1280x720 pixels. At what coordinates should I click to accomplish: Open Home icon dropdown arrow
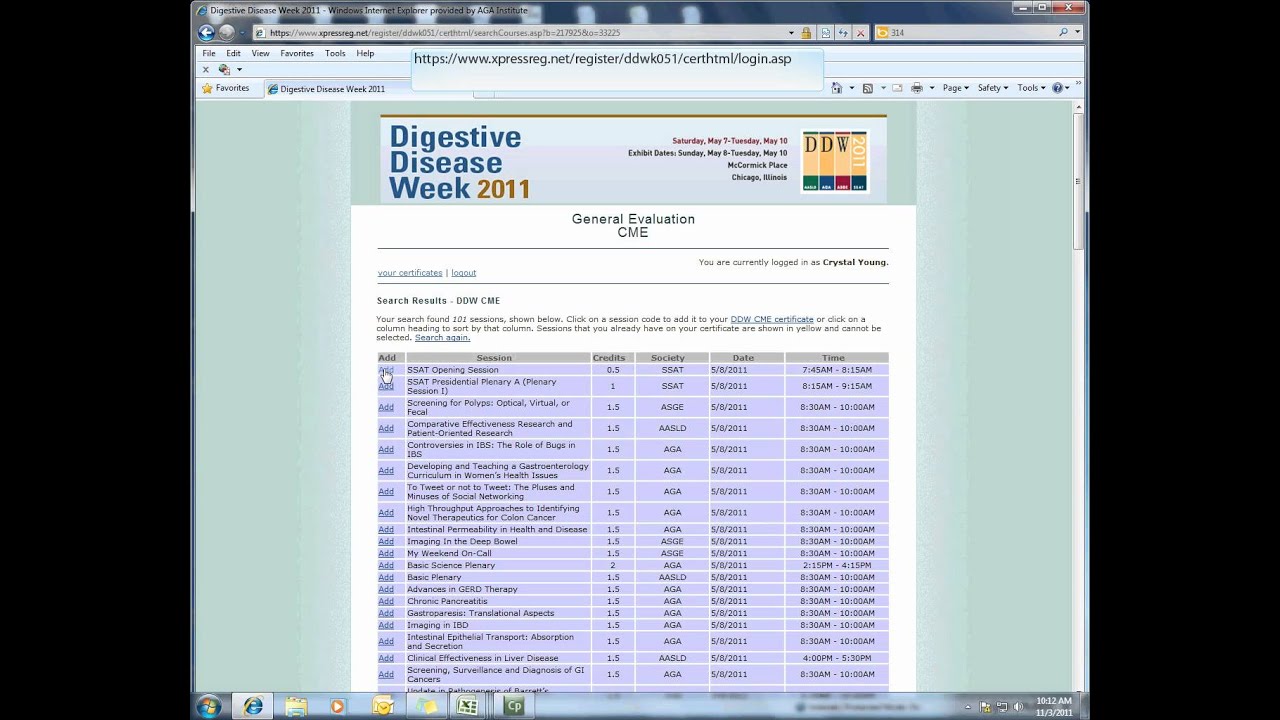[x=851, y=88]
